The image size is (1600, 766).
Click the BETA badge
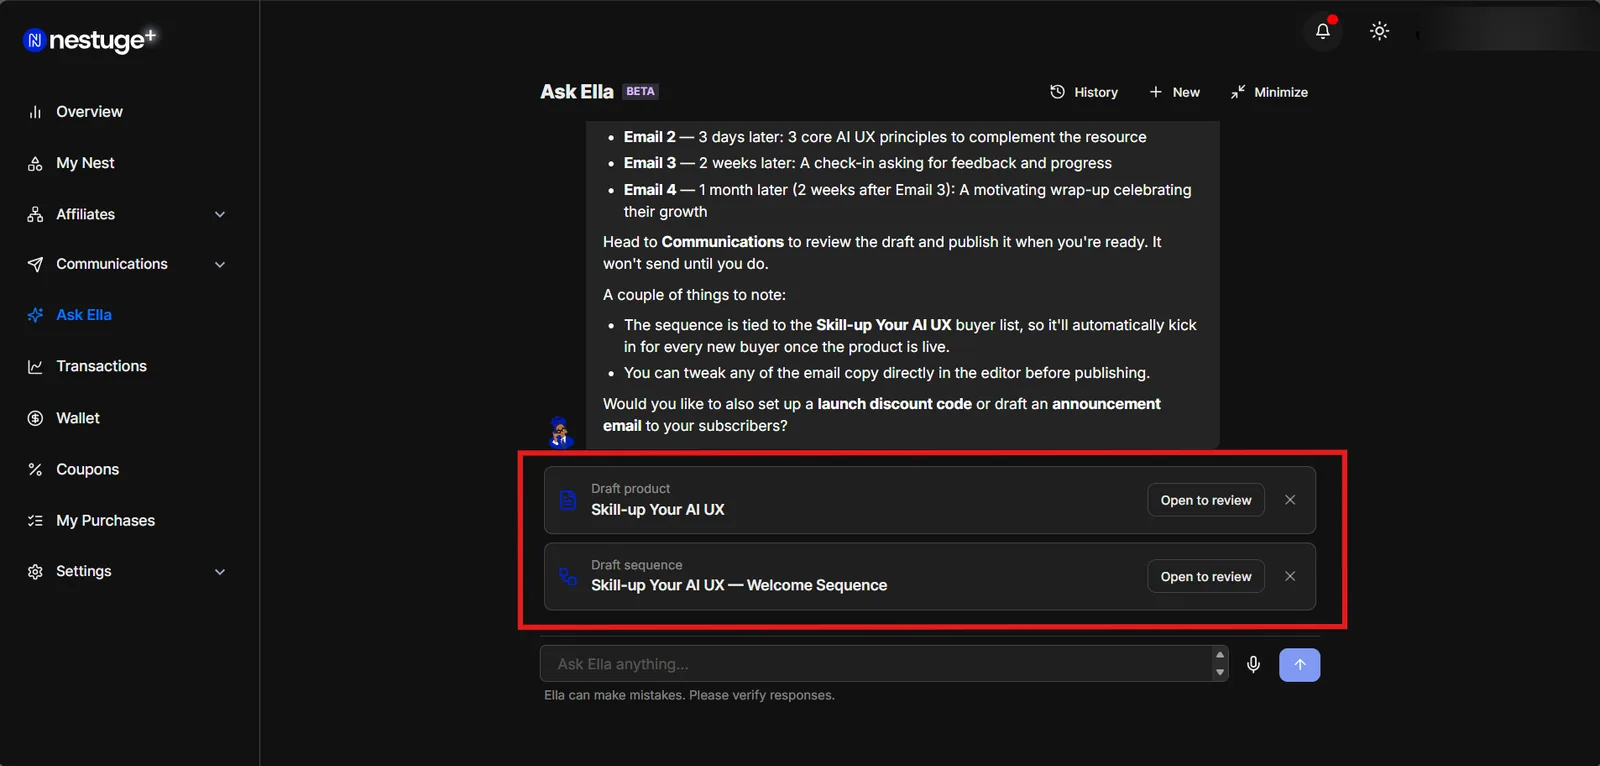[x=640, y=91]
